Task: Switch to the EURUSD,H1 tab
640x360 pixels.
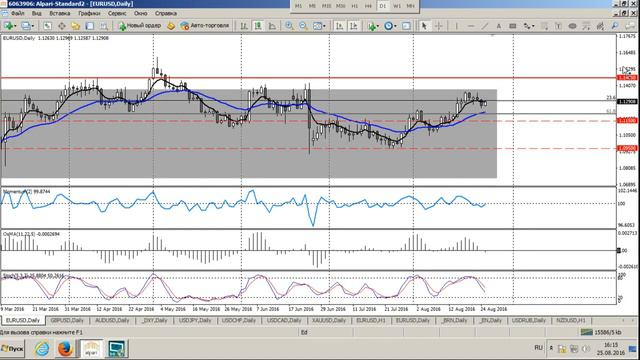Action: point(371,320)
